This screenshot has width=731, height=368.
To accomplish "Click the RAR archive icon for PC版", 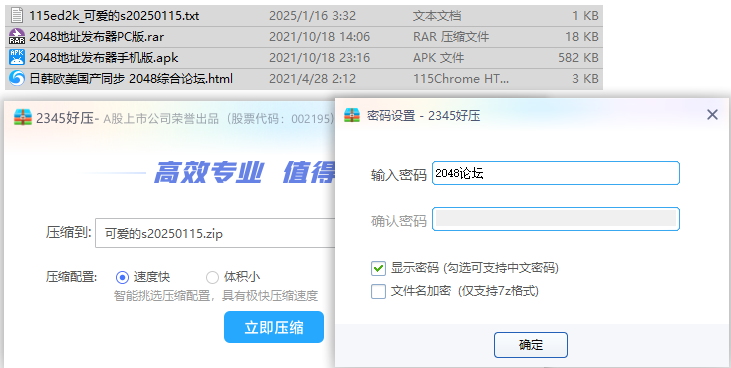I will coord(17,36).
